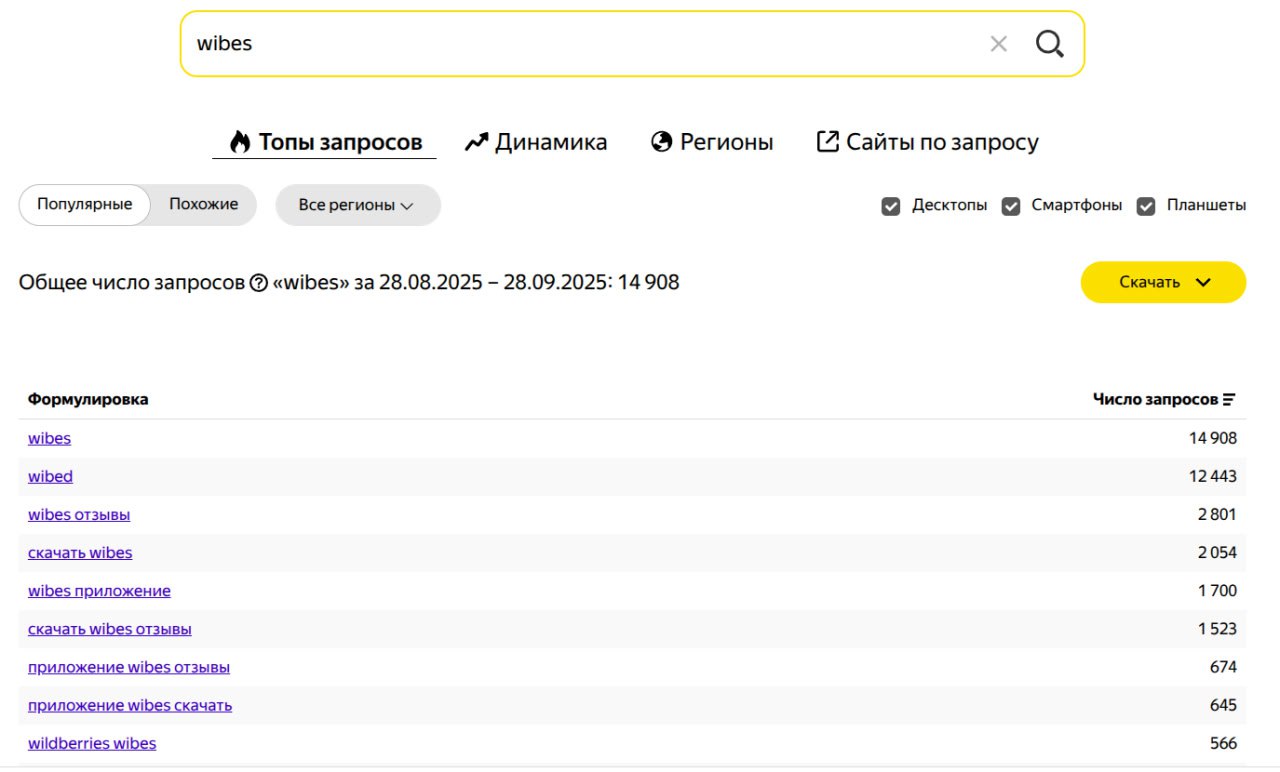
Task: Open the 'Скачать' download dropdown
Action: coord(1163,282)
